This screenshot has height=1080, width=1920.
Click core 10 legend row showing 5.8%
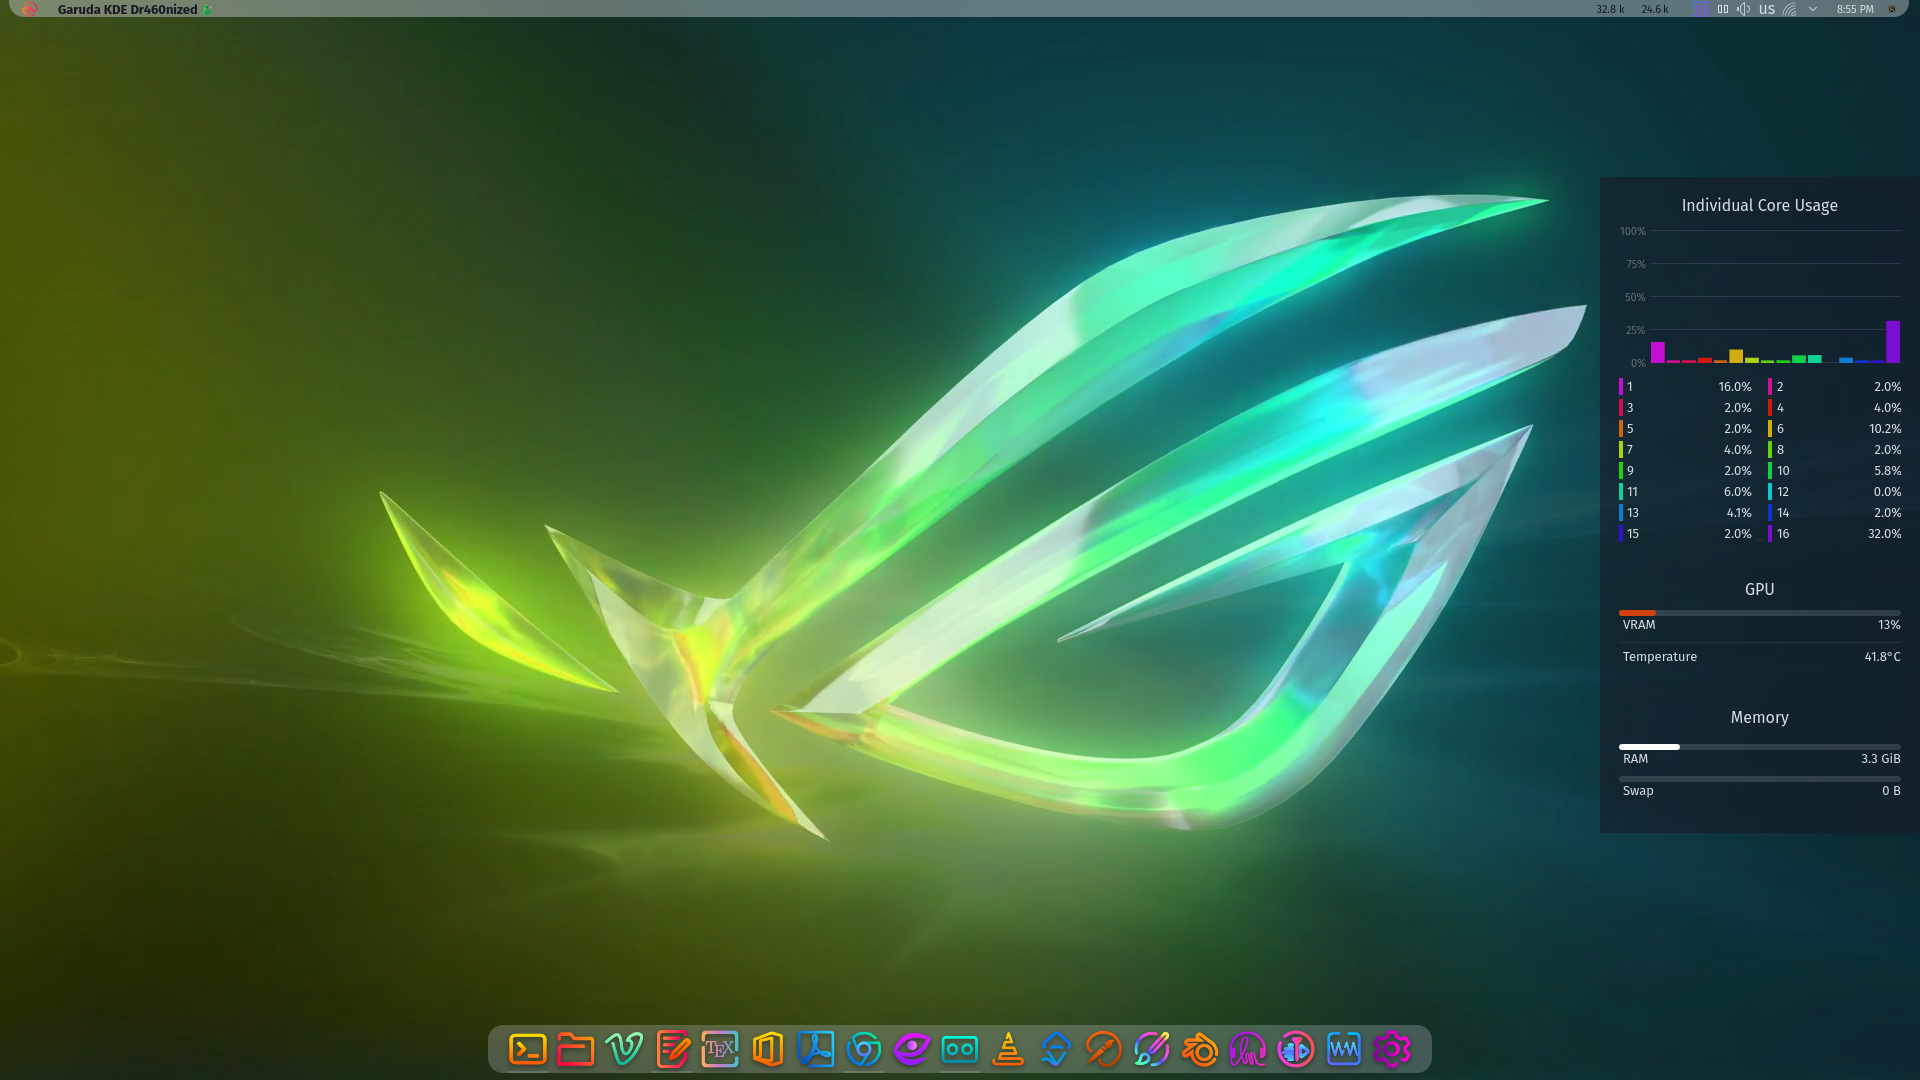pyautogui.click(x=1835, y=470)
